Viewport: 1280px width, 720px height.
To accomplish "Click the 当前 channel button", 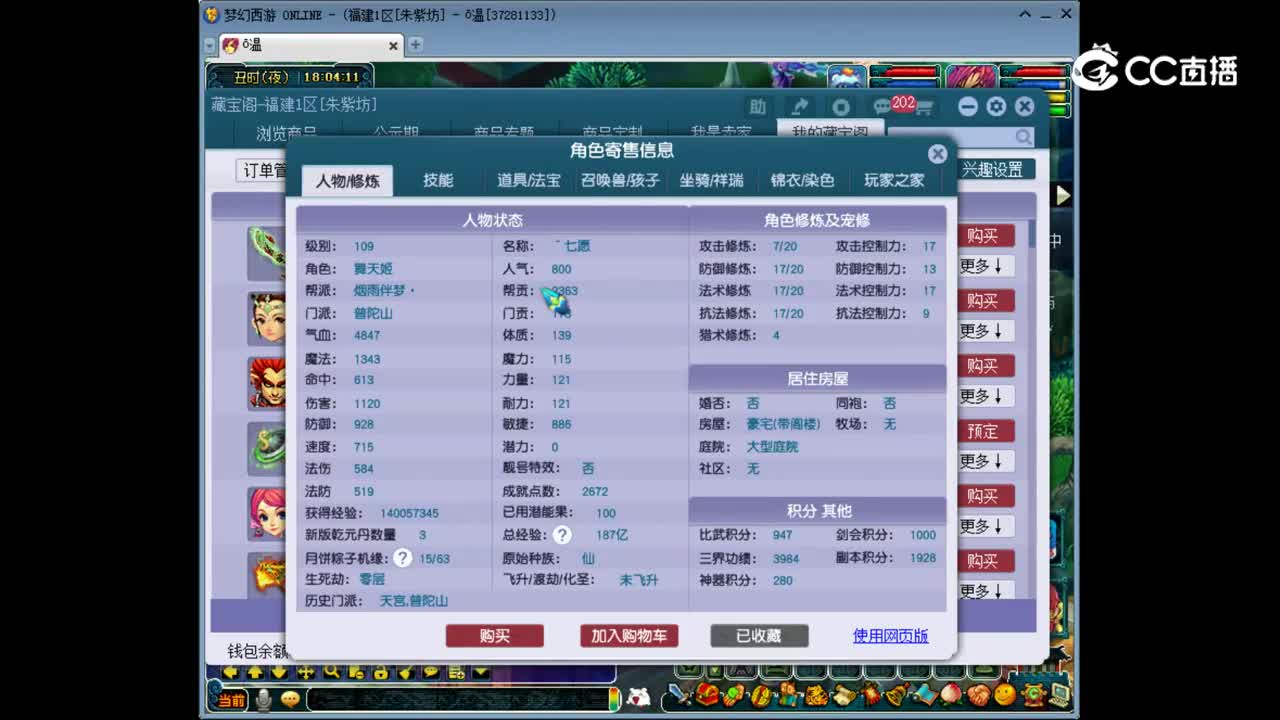I will [x=231, y=700].
